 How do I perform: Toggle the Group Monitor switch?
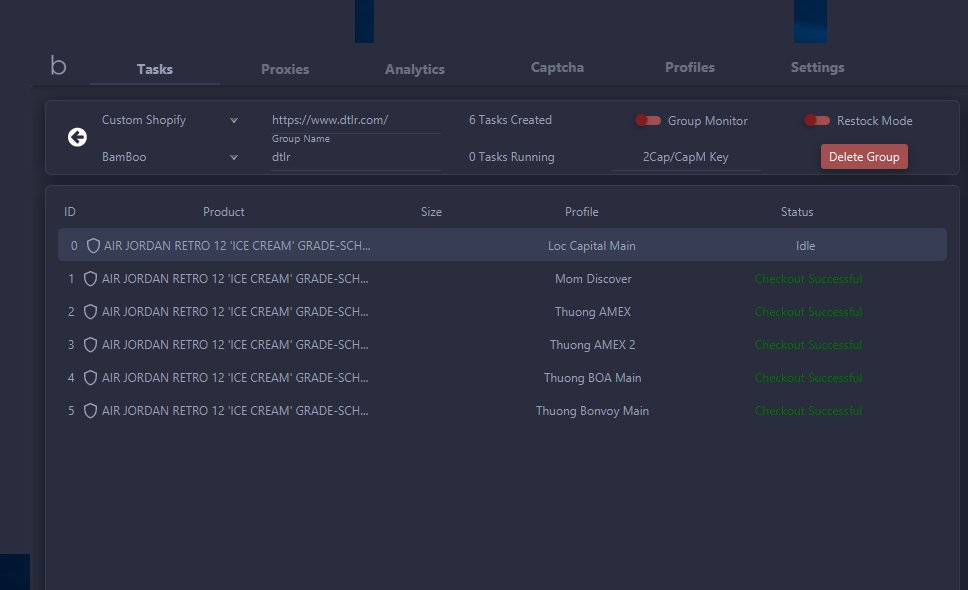pos(648,120)
